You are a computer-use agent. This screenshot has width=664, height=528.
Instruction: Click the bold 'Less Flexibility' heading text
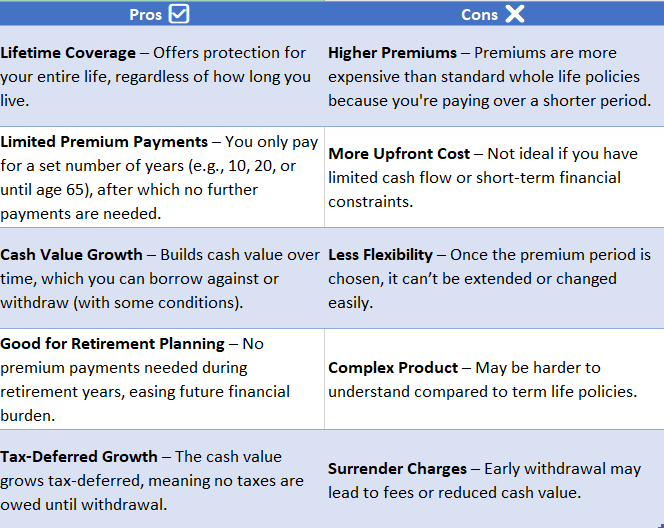coord(380,255)
